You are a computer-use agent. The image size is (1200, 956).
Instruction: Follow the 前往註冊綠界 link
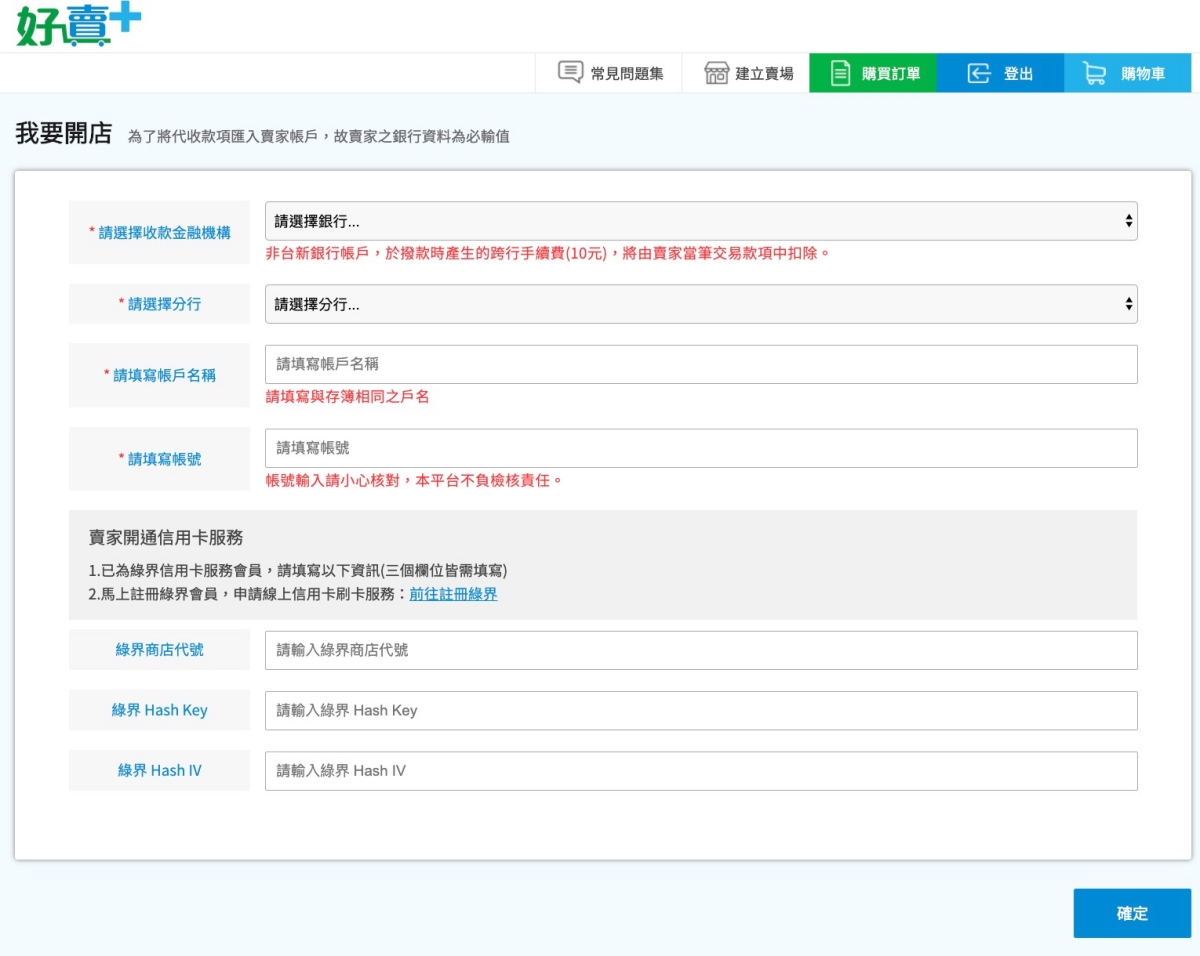(x=453, y=594)
